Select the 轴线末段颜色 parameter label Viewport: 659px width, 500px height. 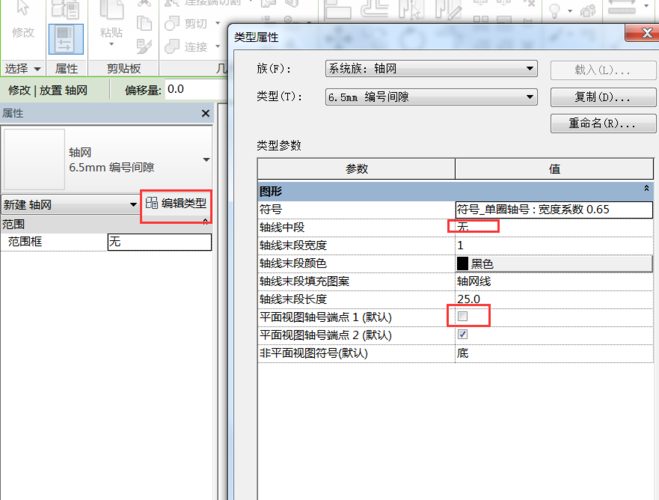click(x=293, y=263)
